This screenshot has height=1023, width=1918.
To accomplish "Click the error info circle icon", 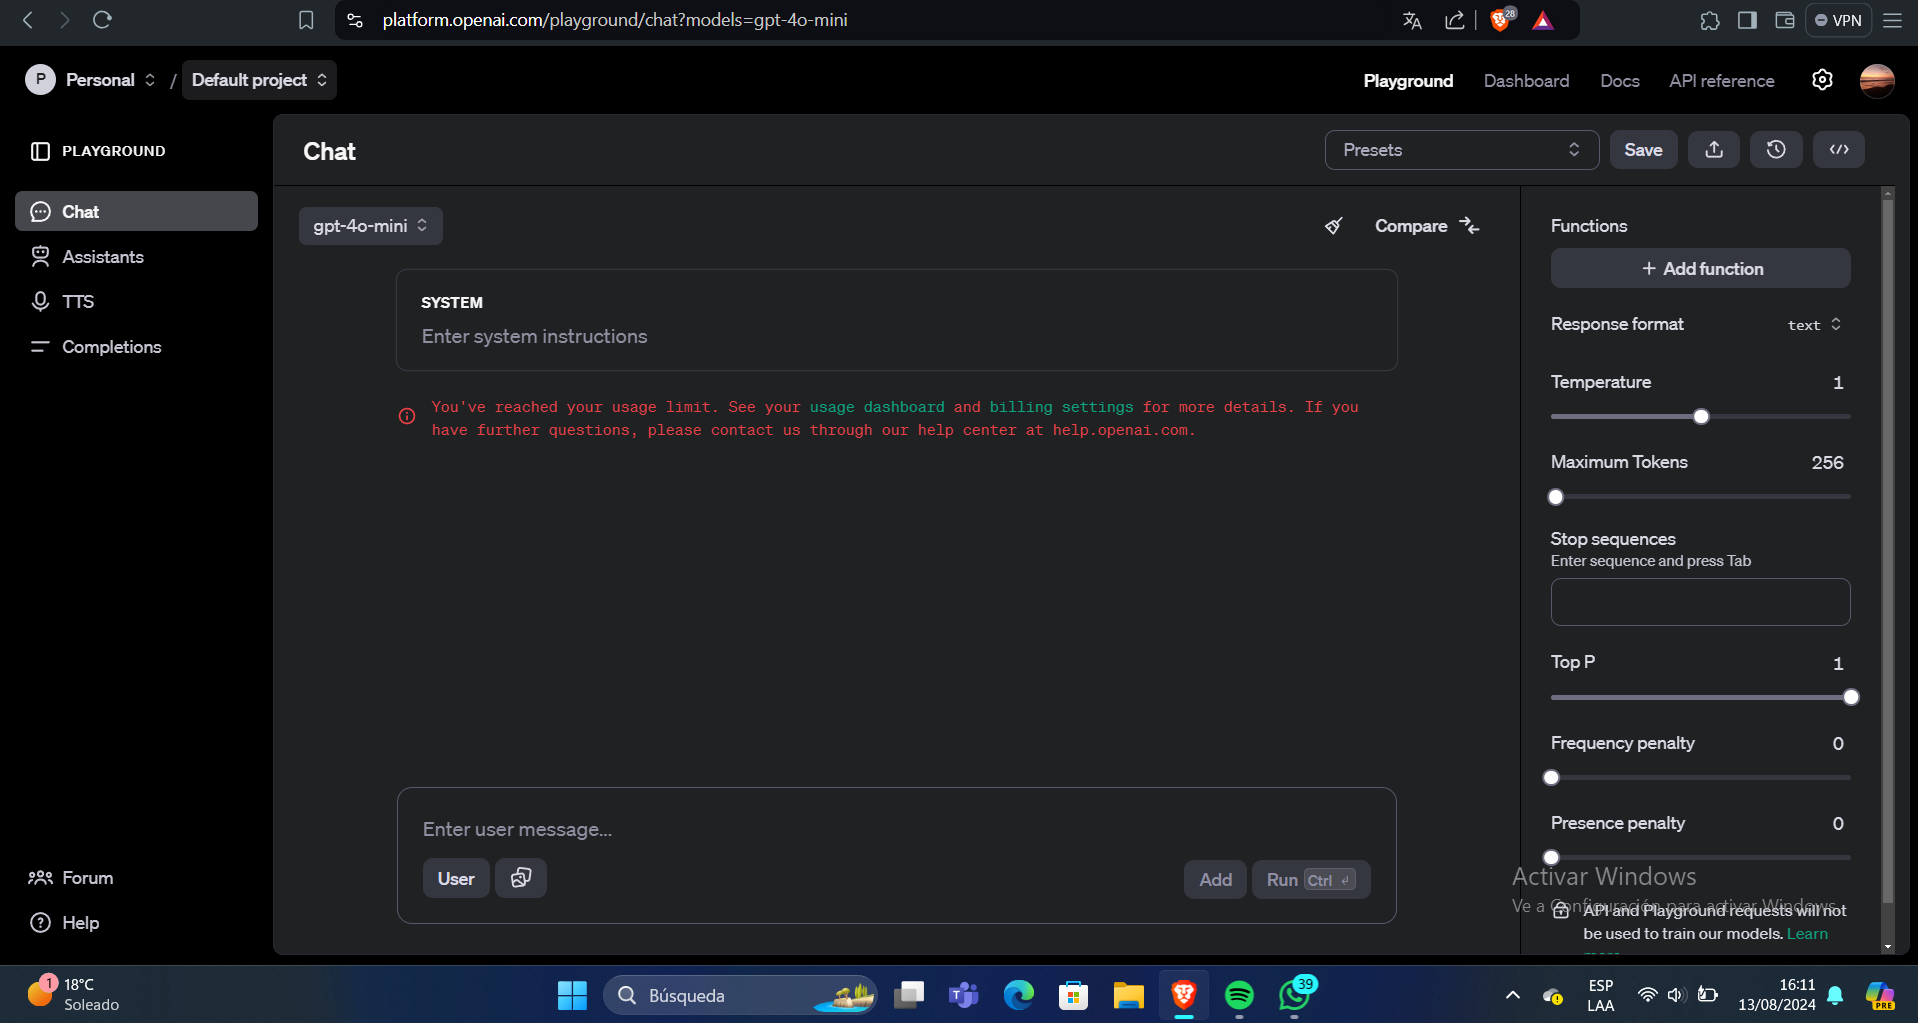I will (x=407, y=416).
